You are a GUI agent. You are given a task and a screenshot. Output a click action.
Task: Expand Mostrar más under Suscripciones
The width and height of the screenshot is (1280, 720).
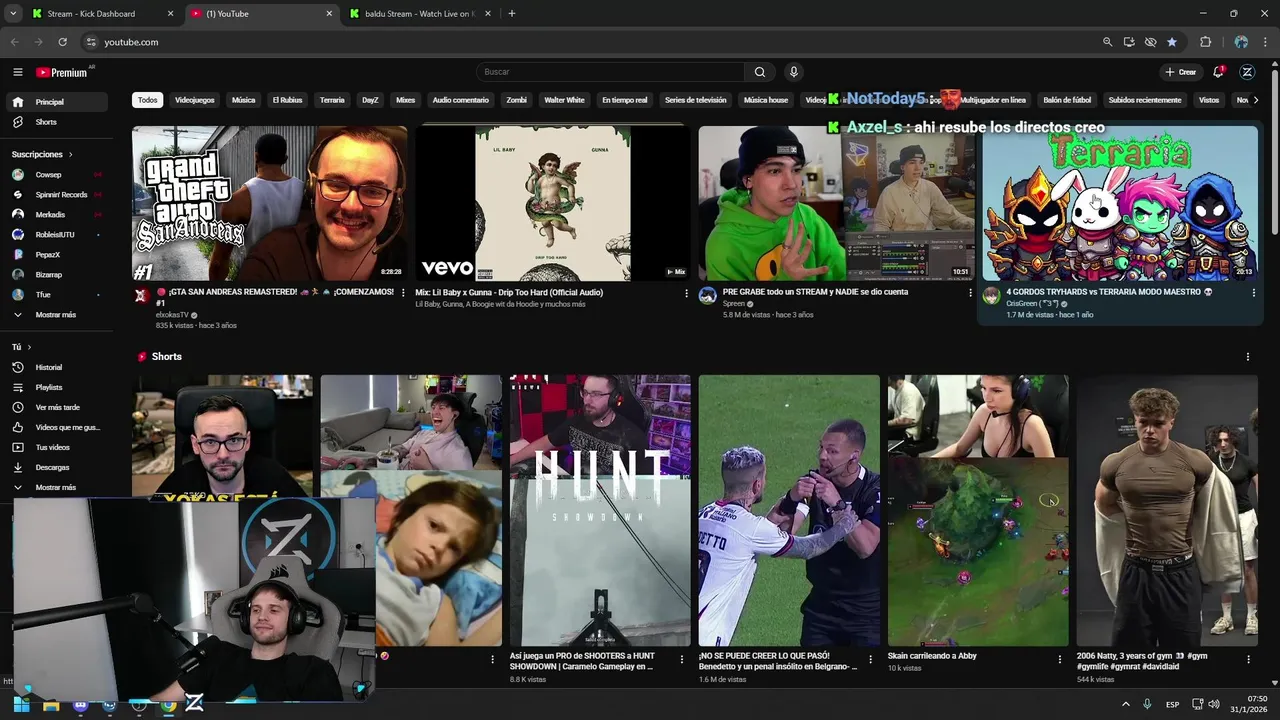[56, 315]
